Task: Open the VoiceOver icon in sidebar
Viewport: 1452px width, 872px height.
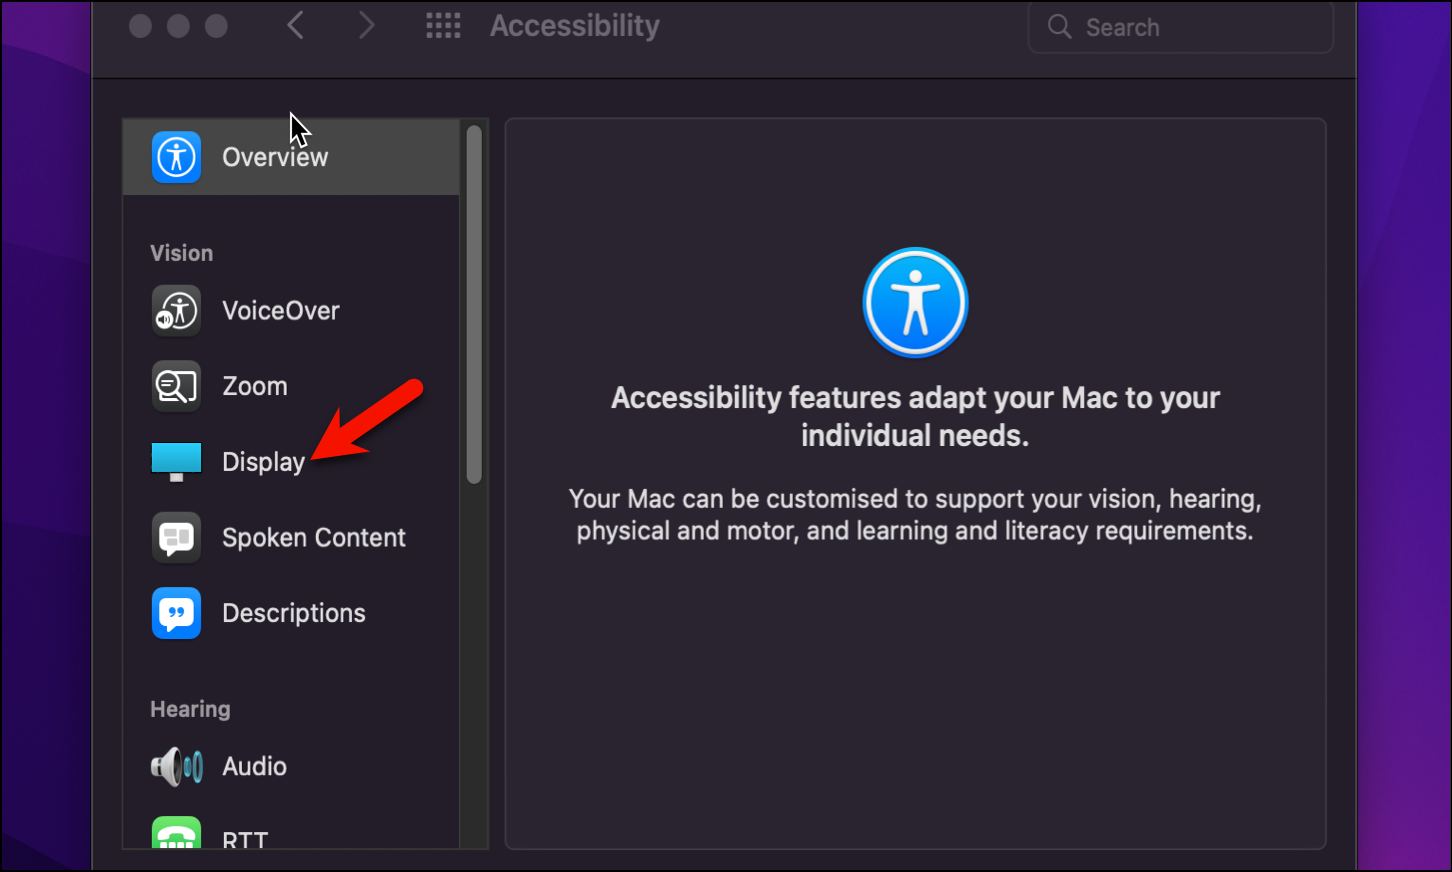Action: tap(176, 310)
